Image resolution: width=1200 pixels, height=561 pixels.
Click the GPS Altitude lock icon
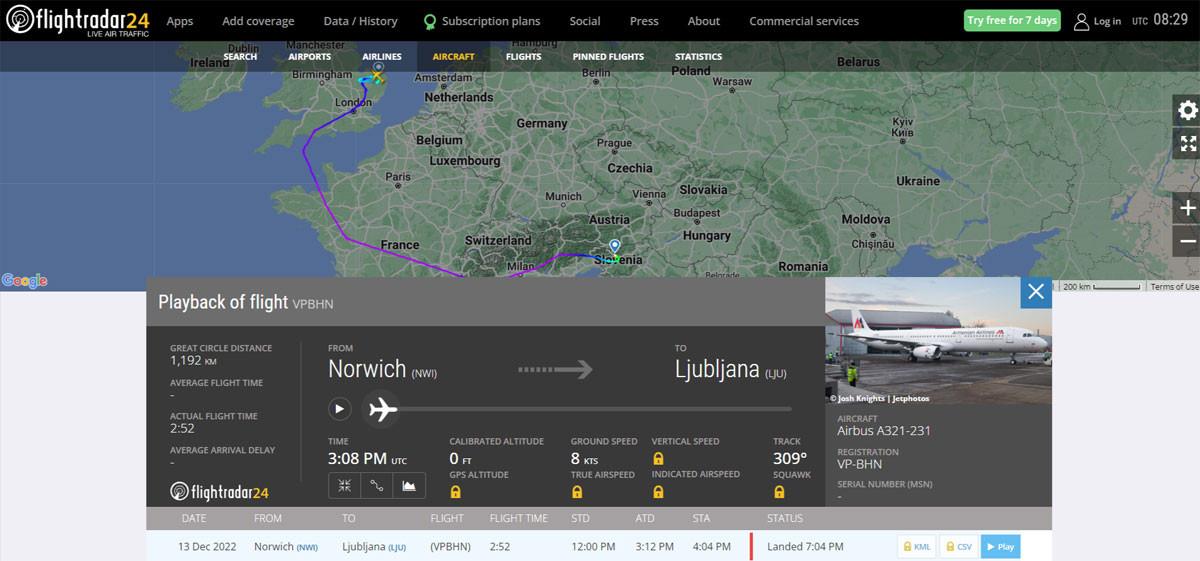456,492
